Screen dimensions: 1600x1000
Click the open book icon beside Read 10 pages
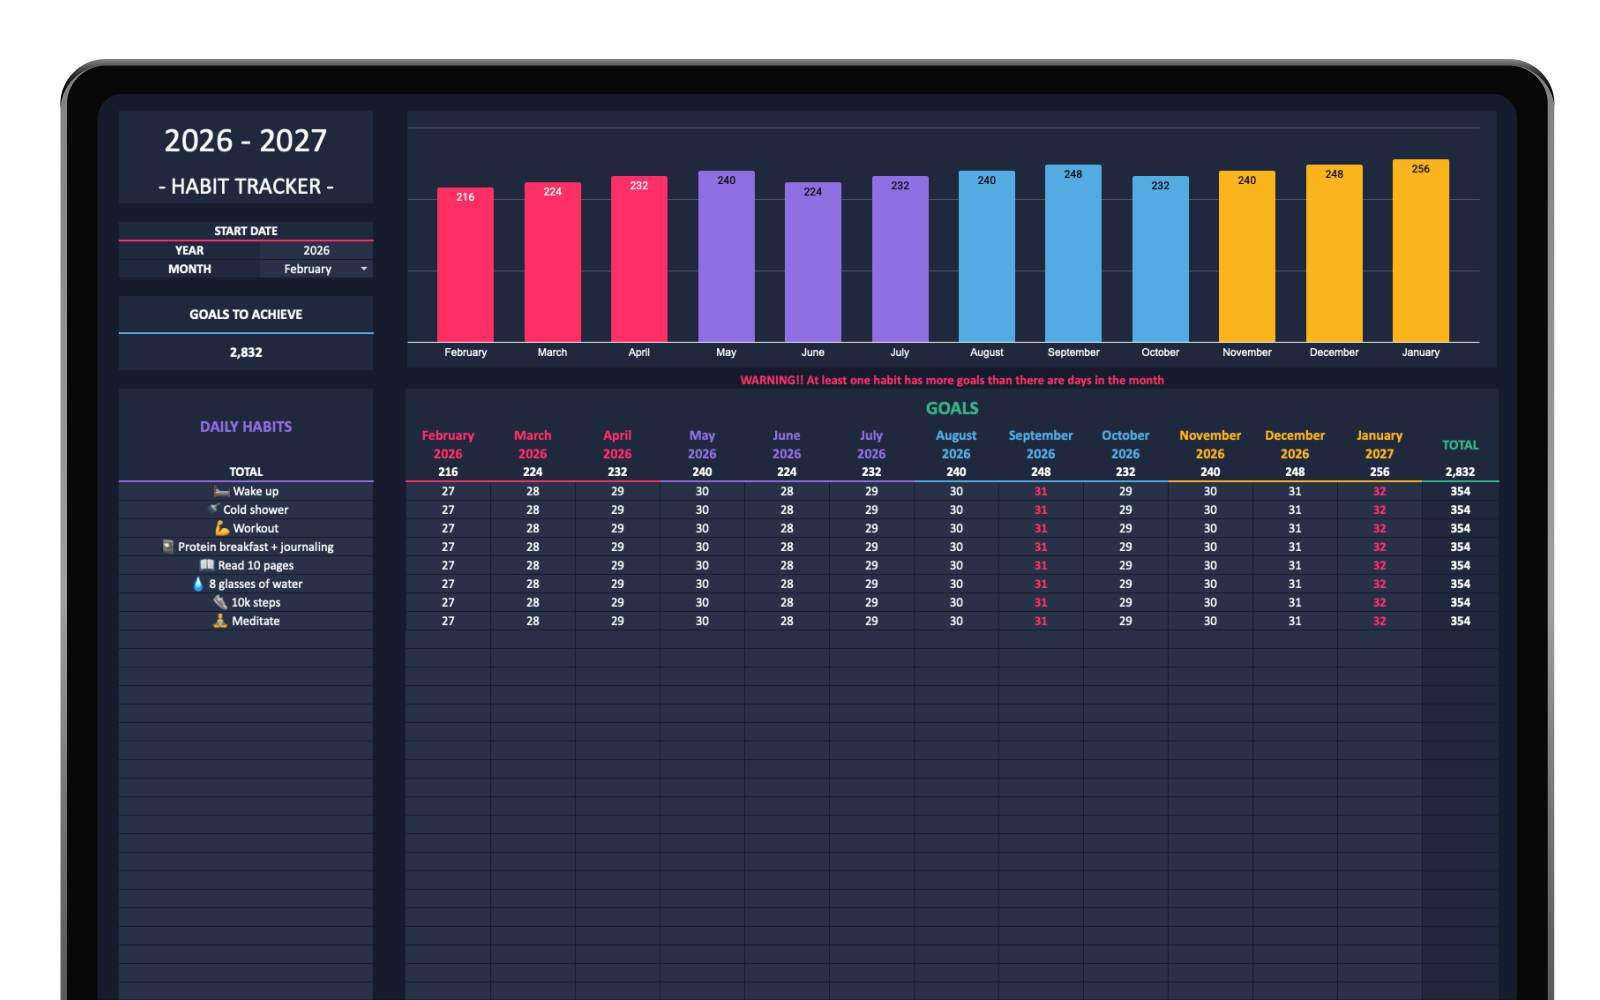tap(207, 565)
